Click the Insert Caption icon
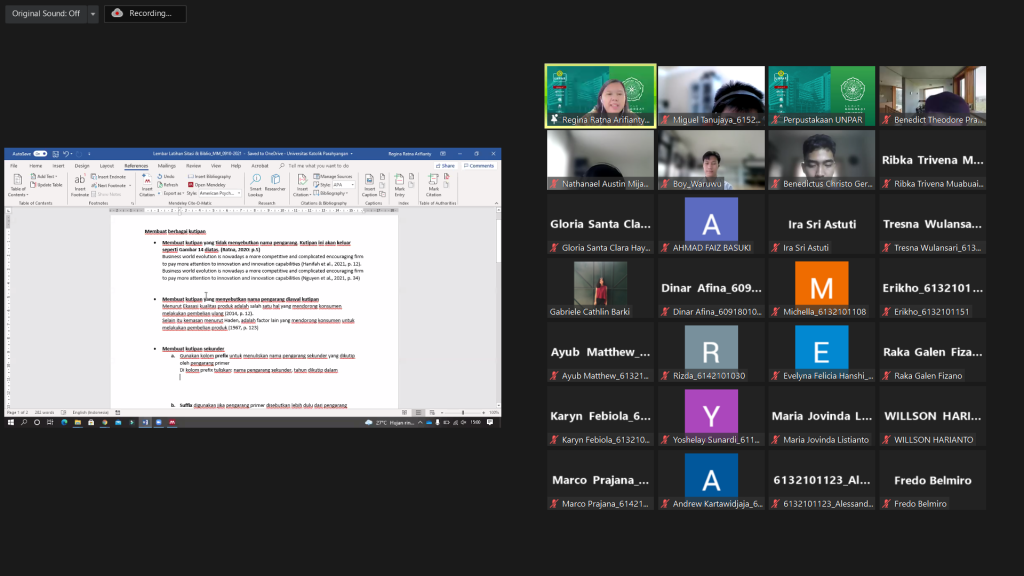Screen dimensions: 1024x576 [369, 181]
